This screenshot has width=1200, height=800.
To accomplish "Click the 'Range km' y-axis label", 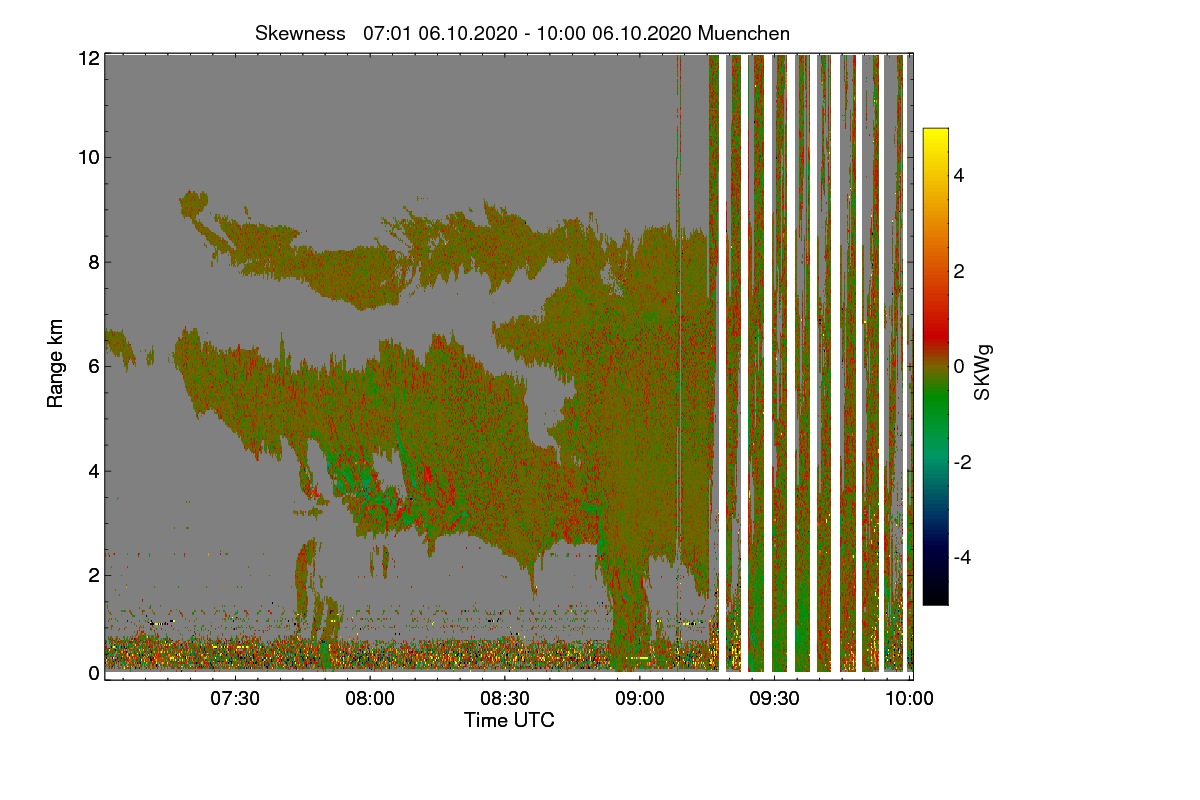I will coord(55,365).
